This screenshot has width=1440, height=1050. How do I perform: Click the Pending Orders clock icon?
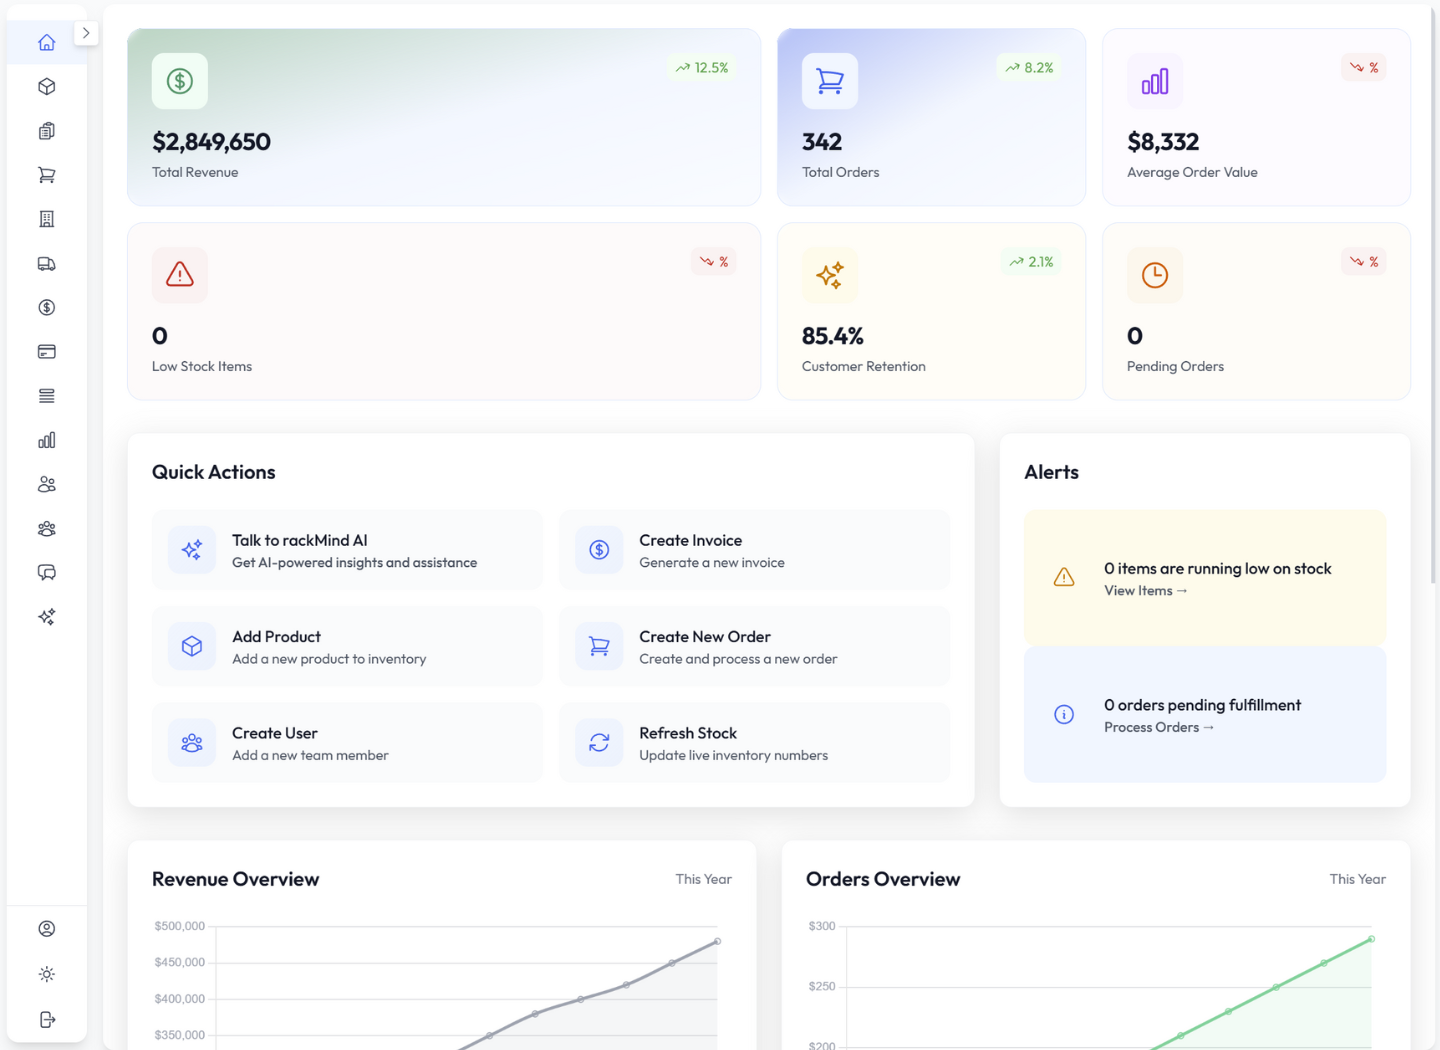click(1155, 275)
